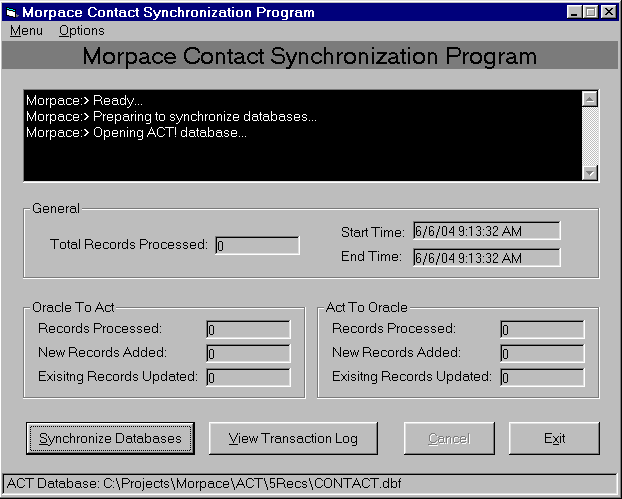The height and width of the screenshot is (499, 622).
Task: Click the Start Time field
Action: point(487,231)
